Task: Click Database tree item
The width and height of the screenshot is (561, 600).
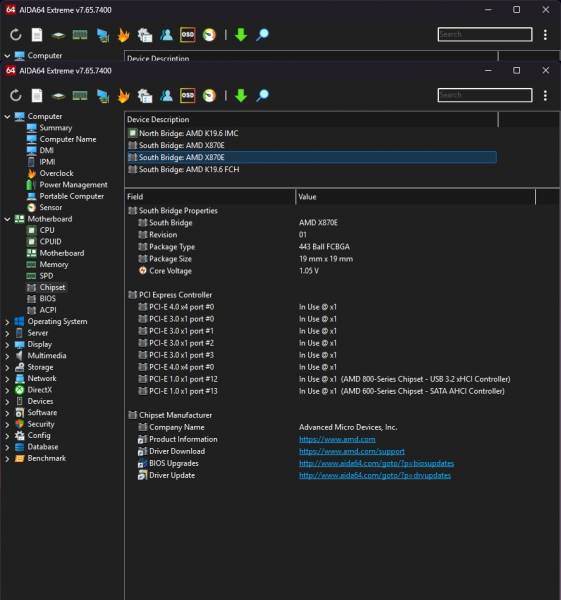Action: pos(43,447)
